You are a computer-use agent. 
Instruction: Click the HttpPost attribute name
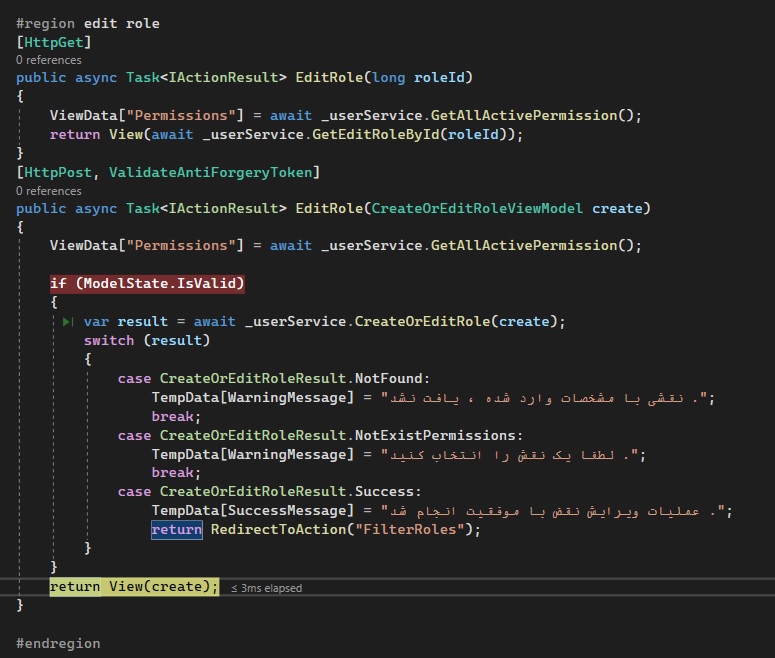[58, 173]
